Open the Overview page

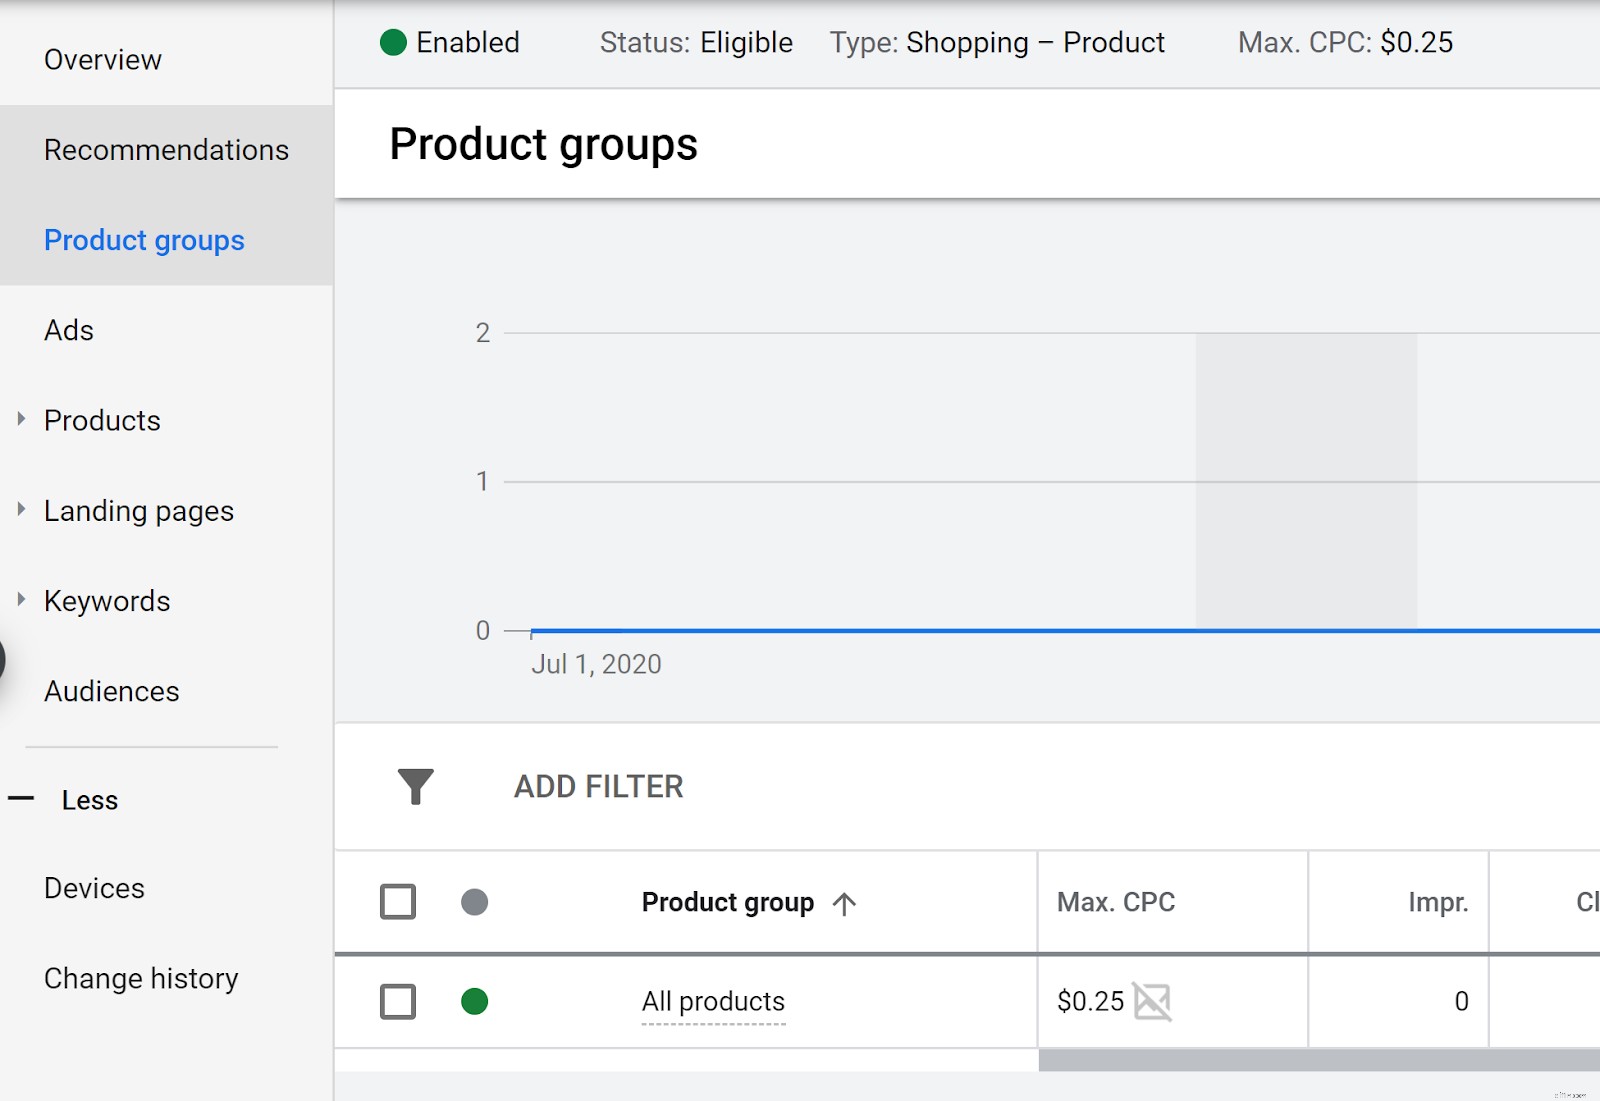tap(102, 59)
